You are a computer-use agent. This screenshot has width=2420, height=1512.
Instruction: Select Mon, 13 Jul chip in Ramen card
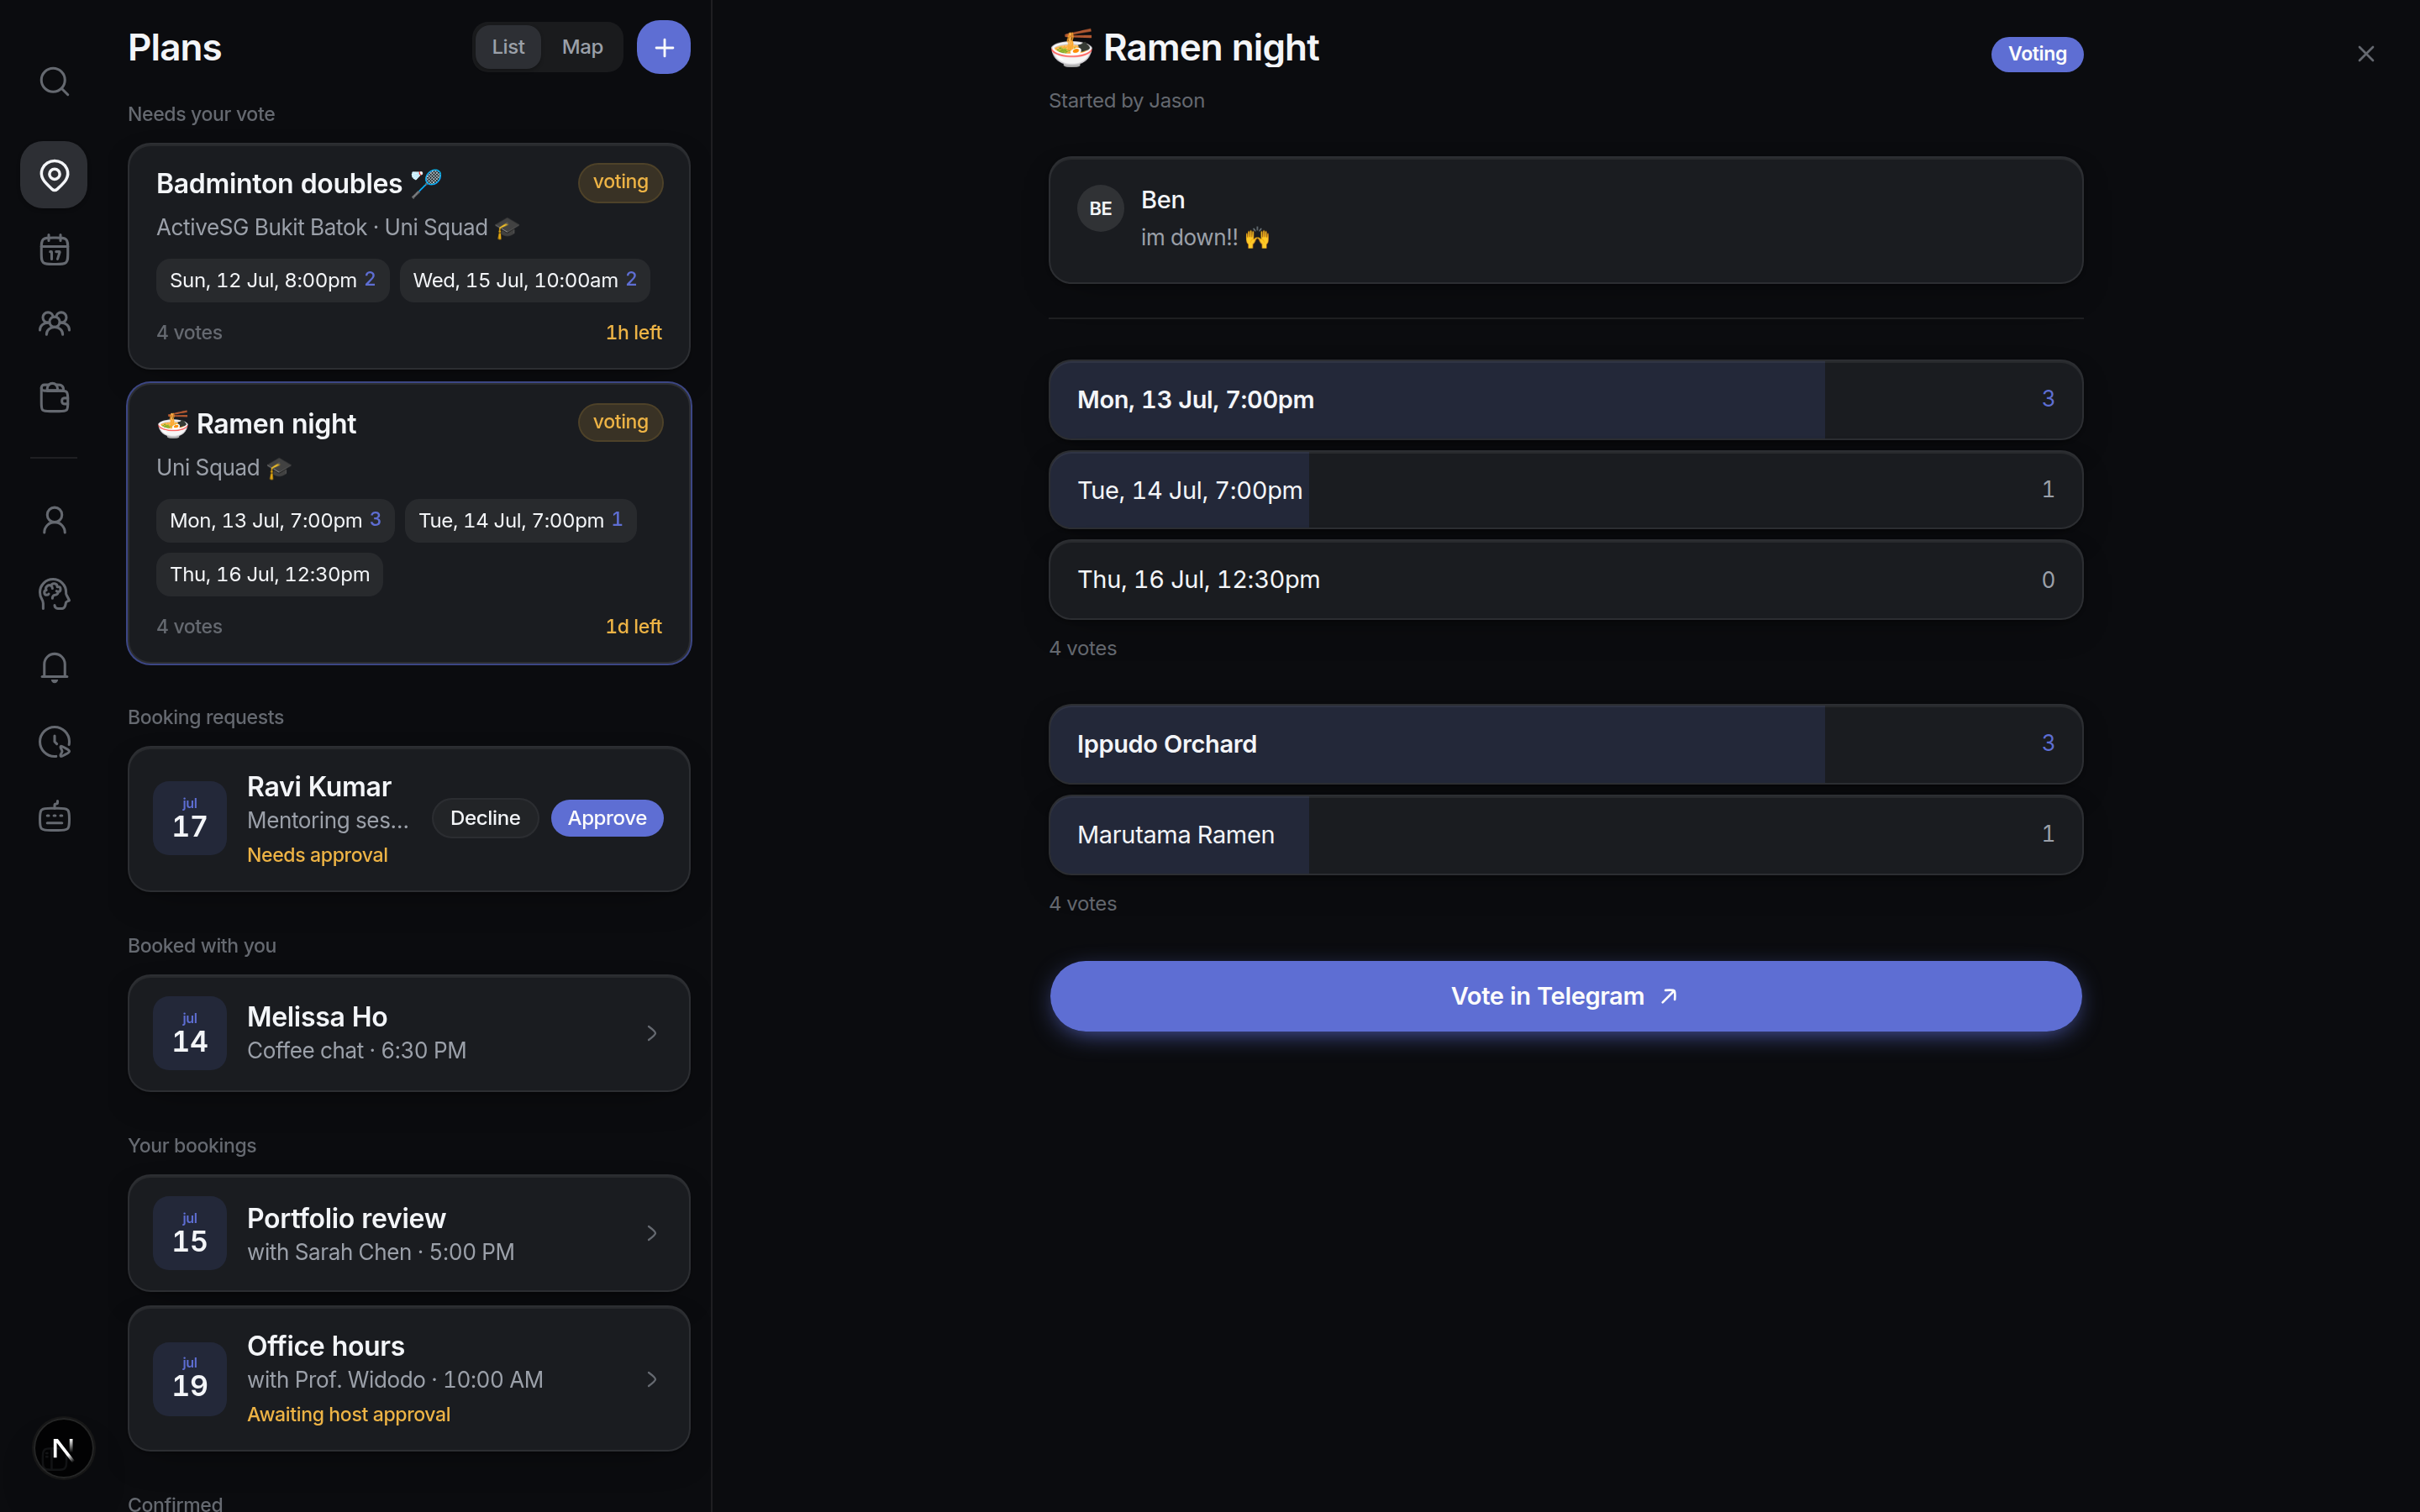click(275, 520)
